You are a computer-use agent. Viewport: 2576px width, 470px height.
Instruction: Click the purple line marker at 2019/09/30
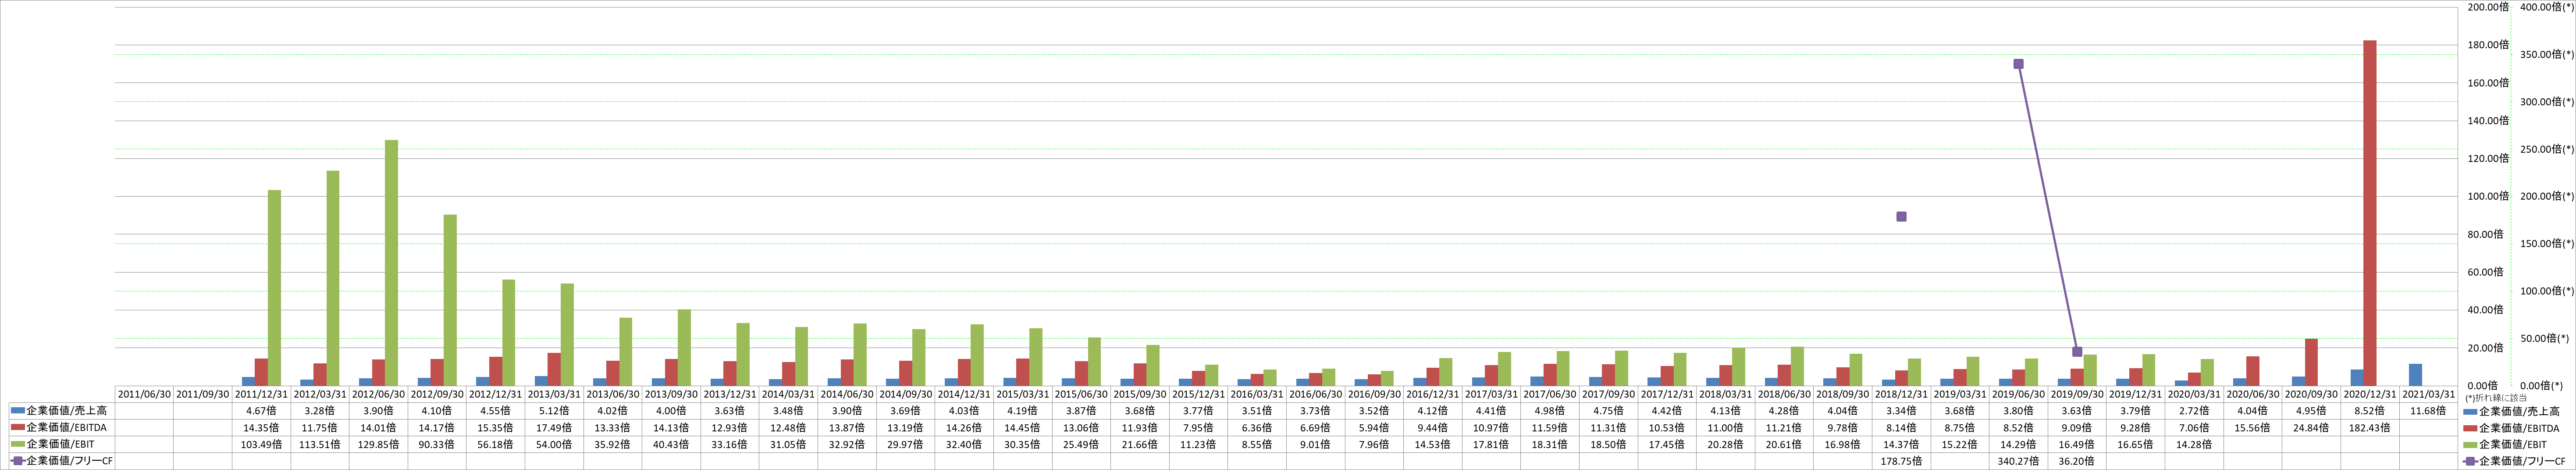click(x=2077, y=352)
